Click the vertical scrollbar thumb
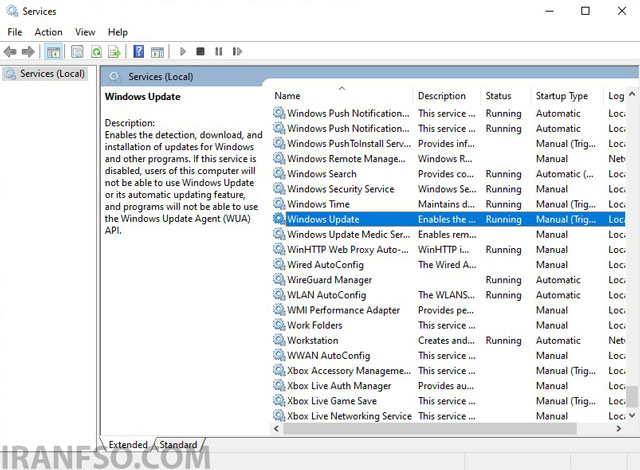 (632, 396)
